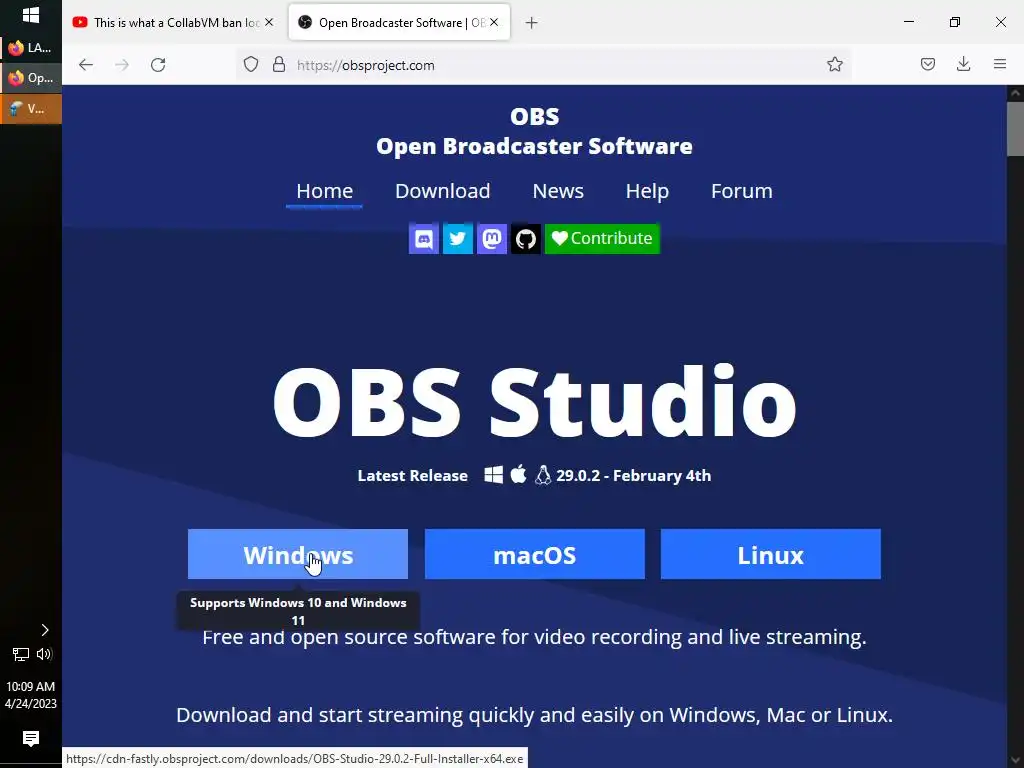Open the Forum nav item
Image resolution: width=1024 pixels, height=768 pixels.
(742, 191)
